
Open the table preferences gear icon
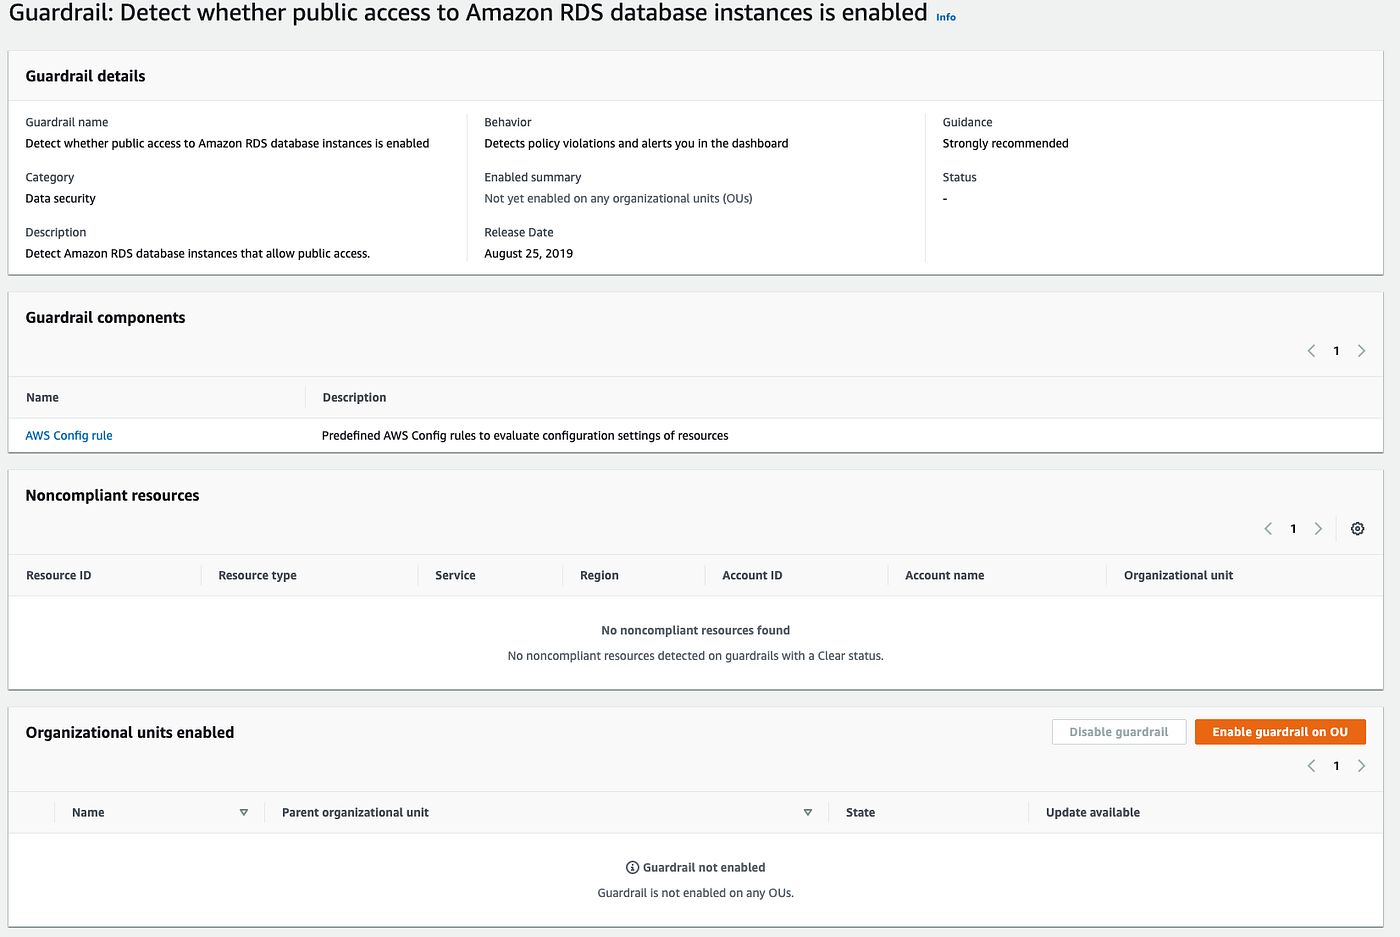coord(1357,528)
